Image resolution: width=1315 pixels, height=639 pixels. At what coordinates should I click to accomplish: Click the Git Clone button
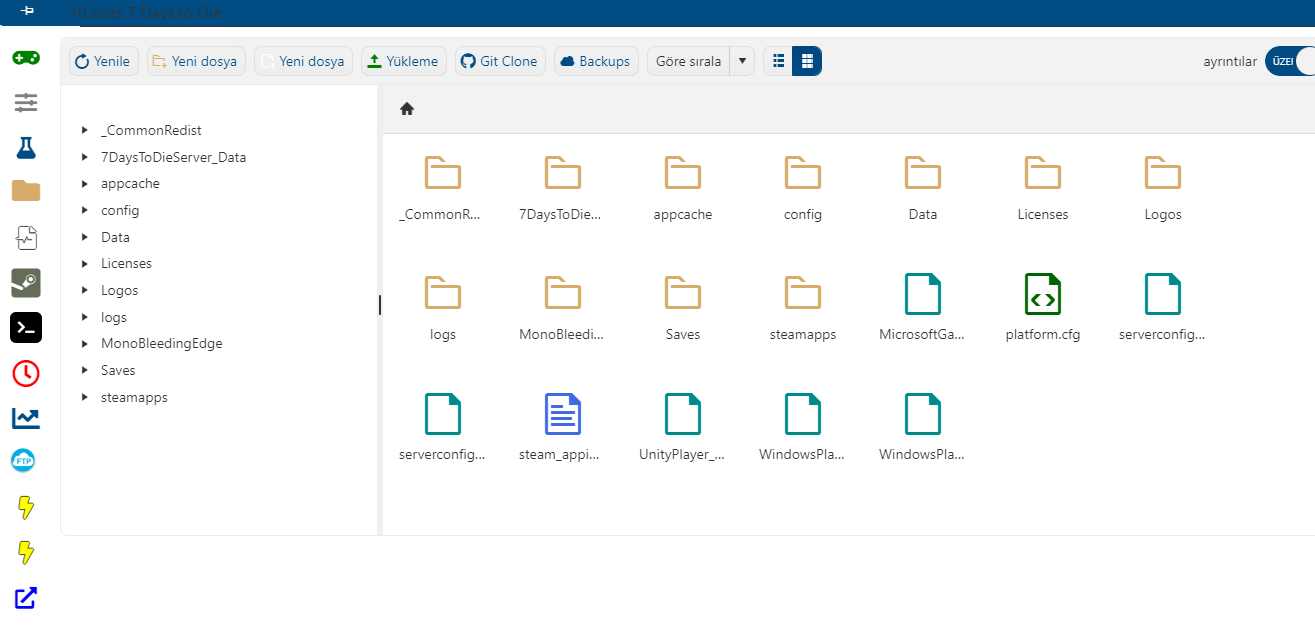pos(500,61)
